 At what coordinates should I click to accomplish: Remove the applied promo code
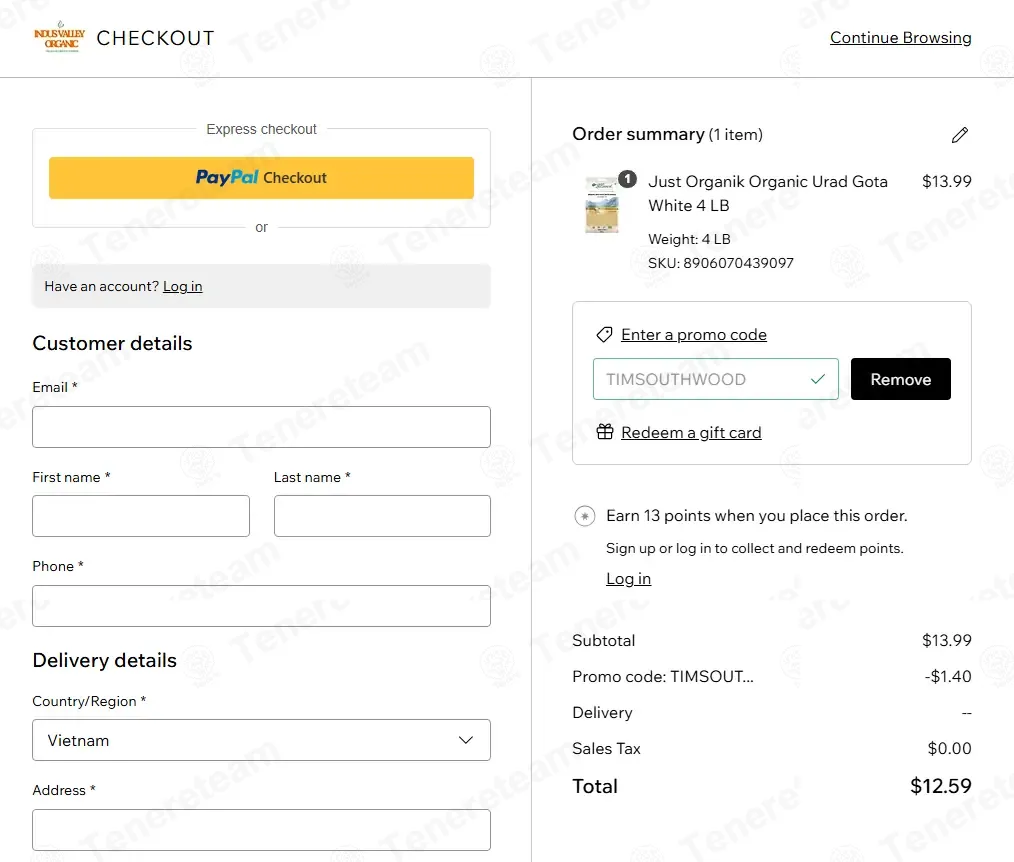[x=900, y=379]
